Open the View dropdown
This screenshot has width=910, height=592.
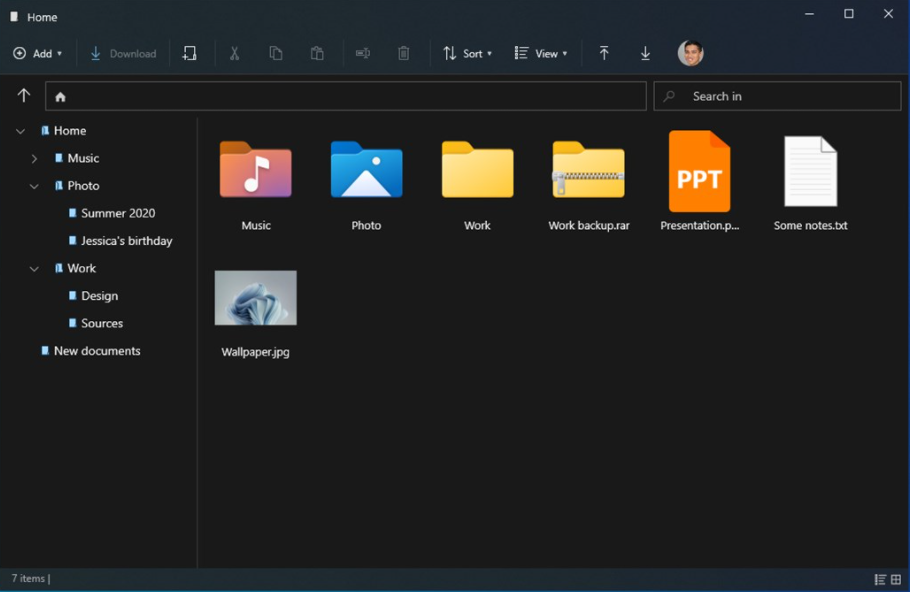point(541,53)
